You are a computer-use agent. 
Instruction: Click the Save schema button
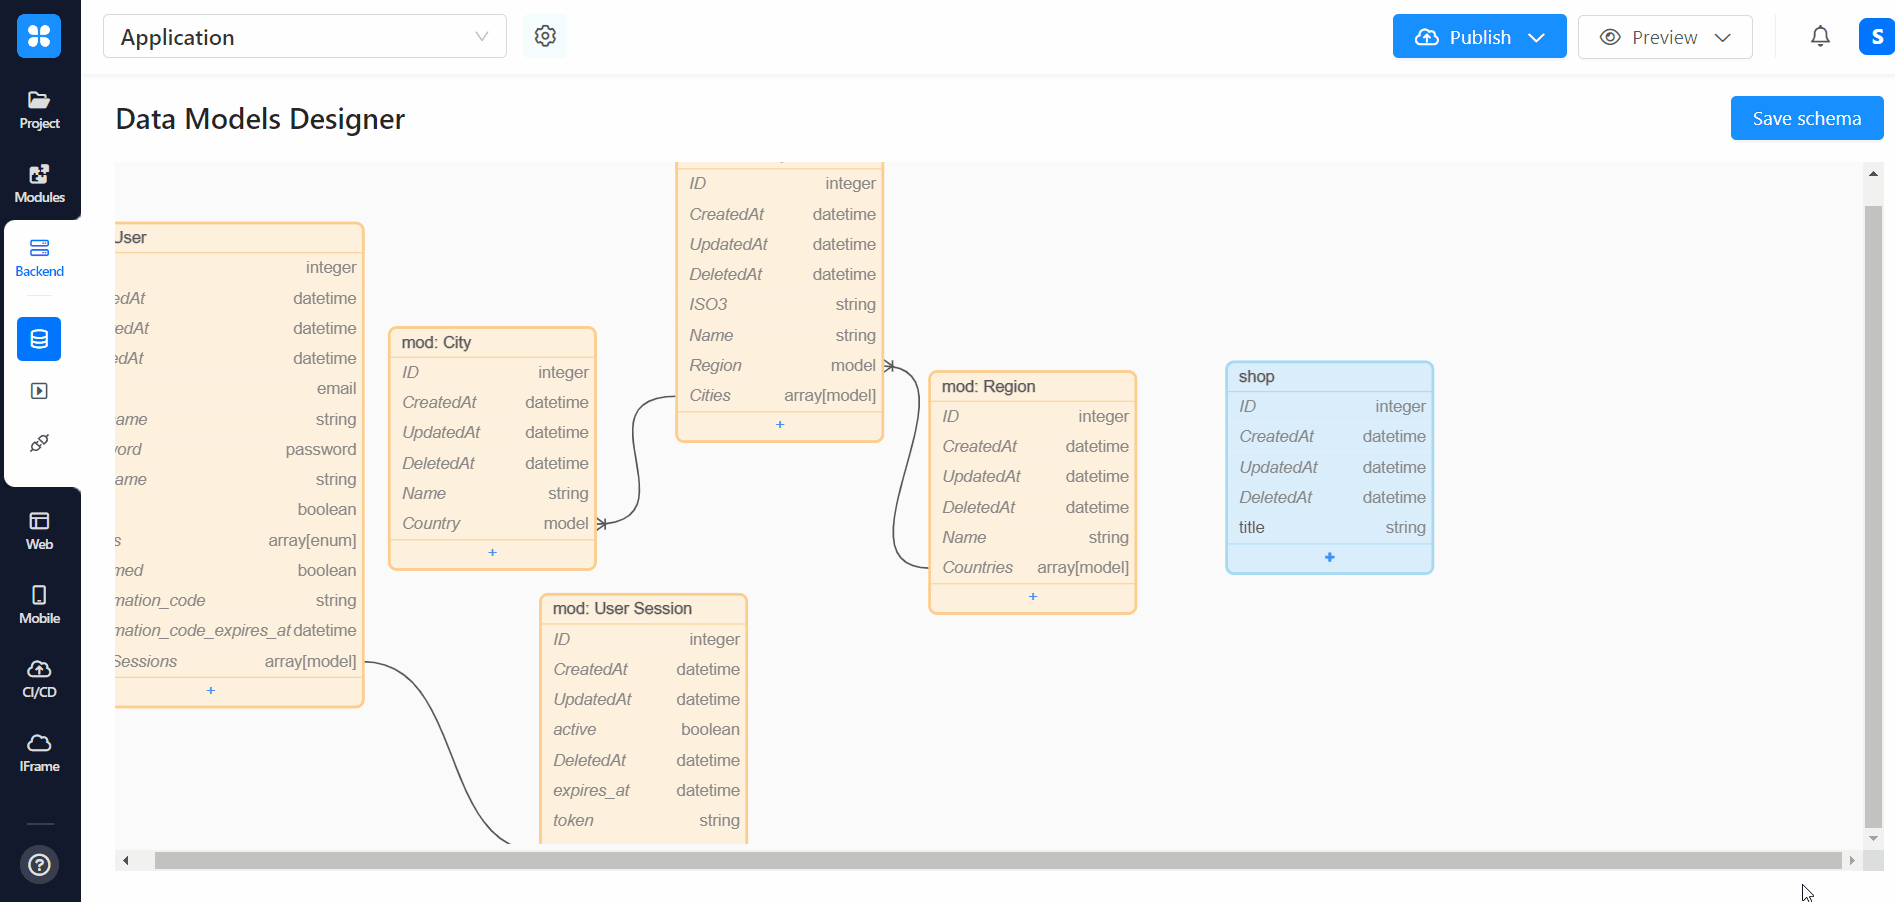point(1806,118)
